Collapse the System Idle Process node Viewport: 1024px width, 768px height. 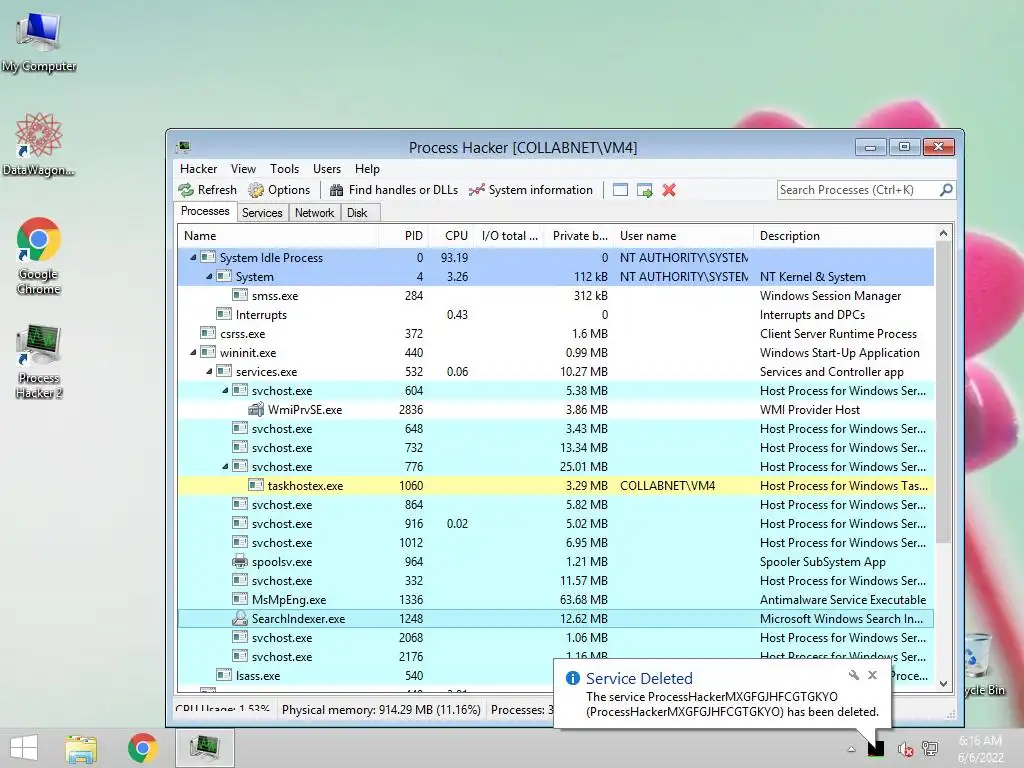click(x=193, y=258)
